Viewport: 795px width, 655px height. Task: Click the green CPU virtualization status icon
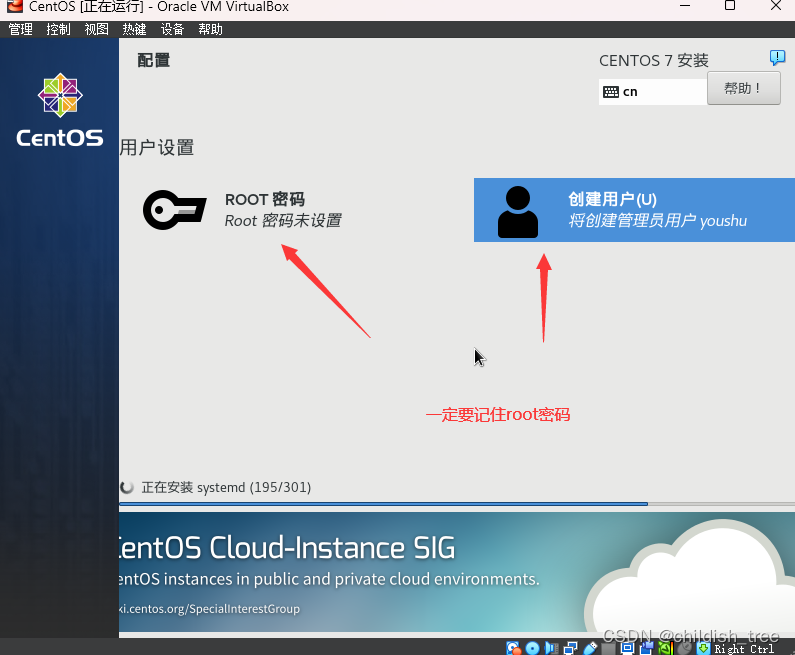(666, 648)
